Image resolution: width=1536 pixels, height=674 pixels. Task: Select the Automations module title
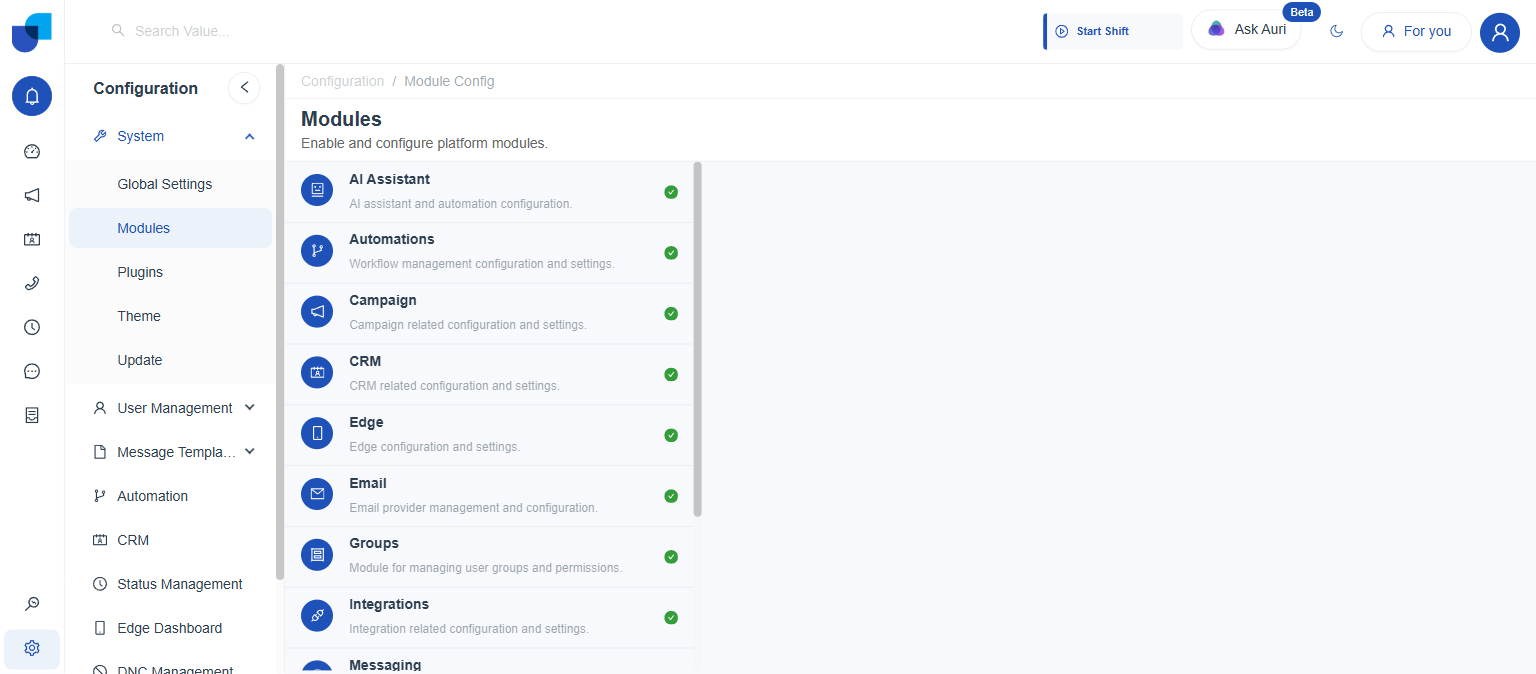click(x=392, y=239)
